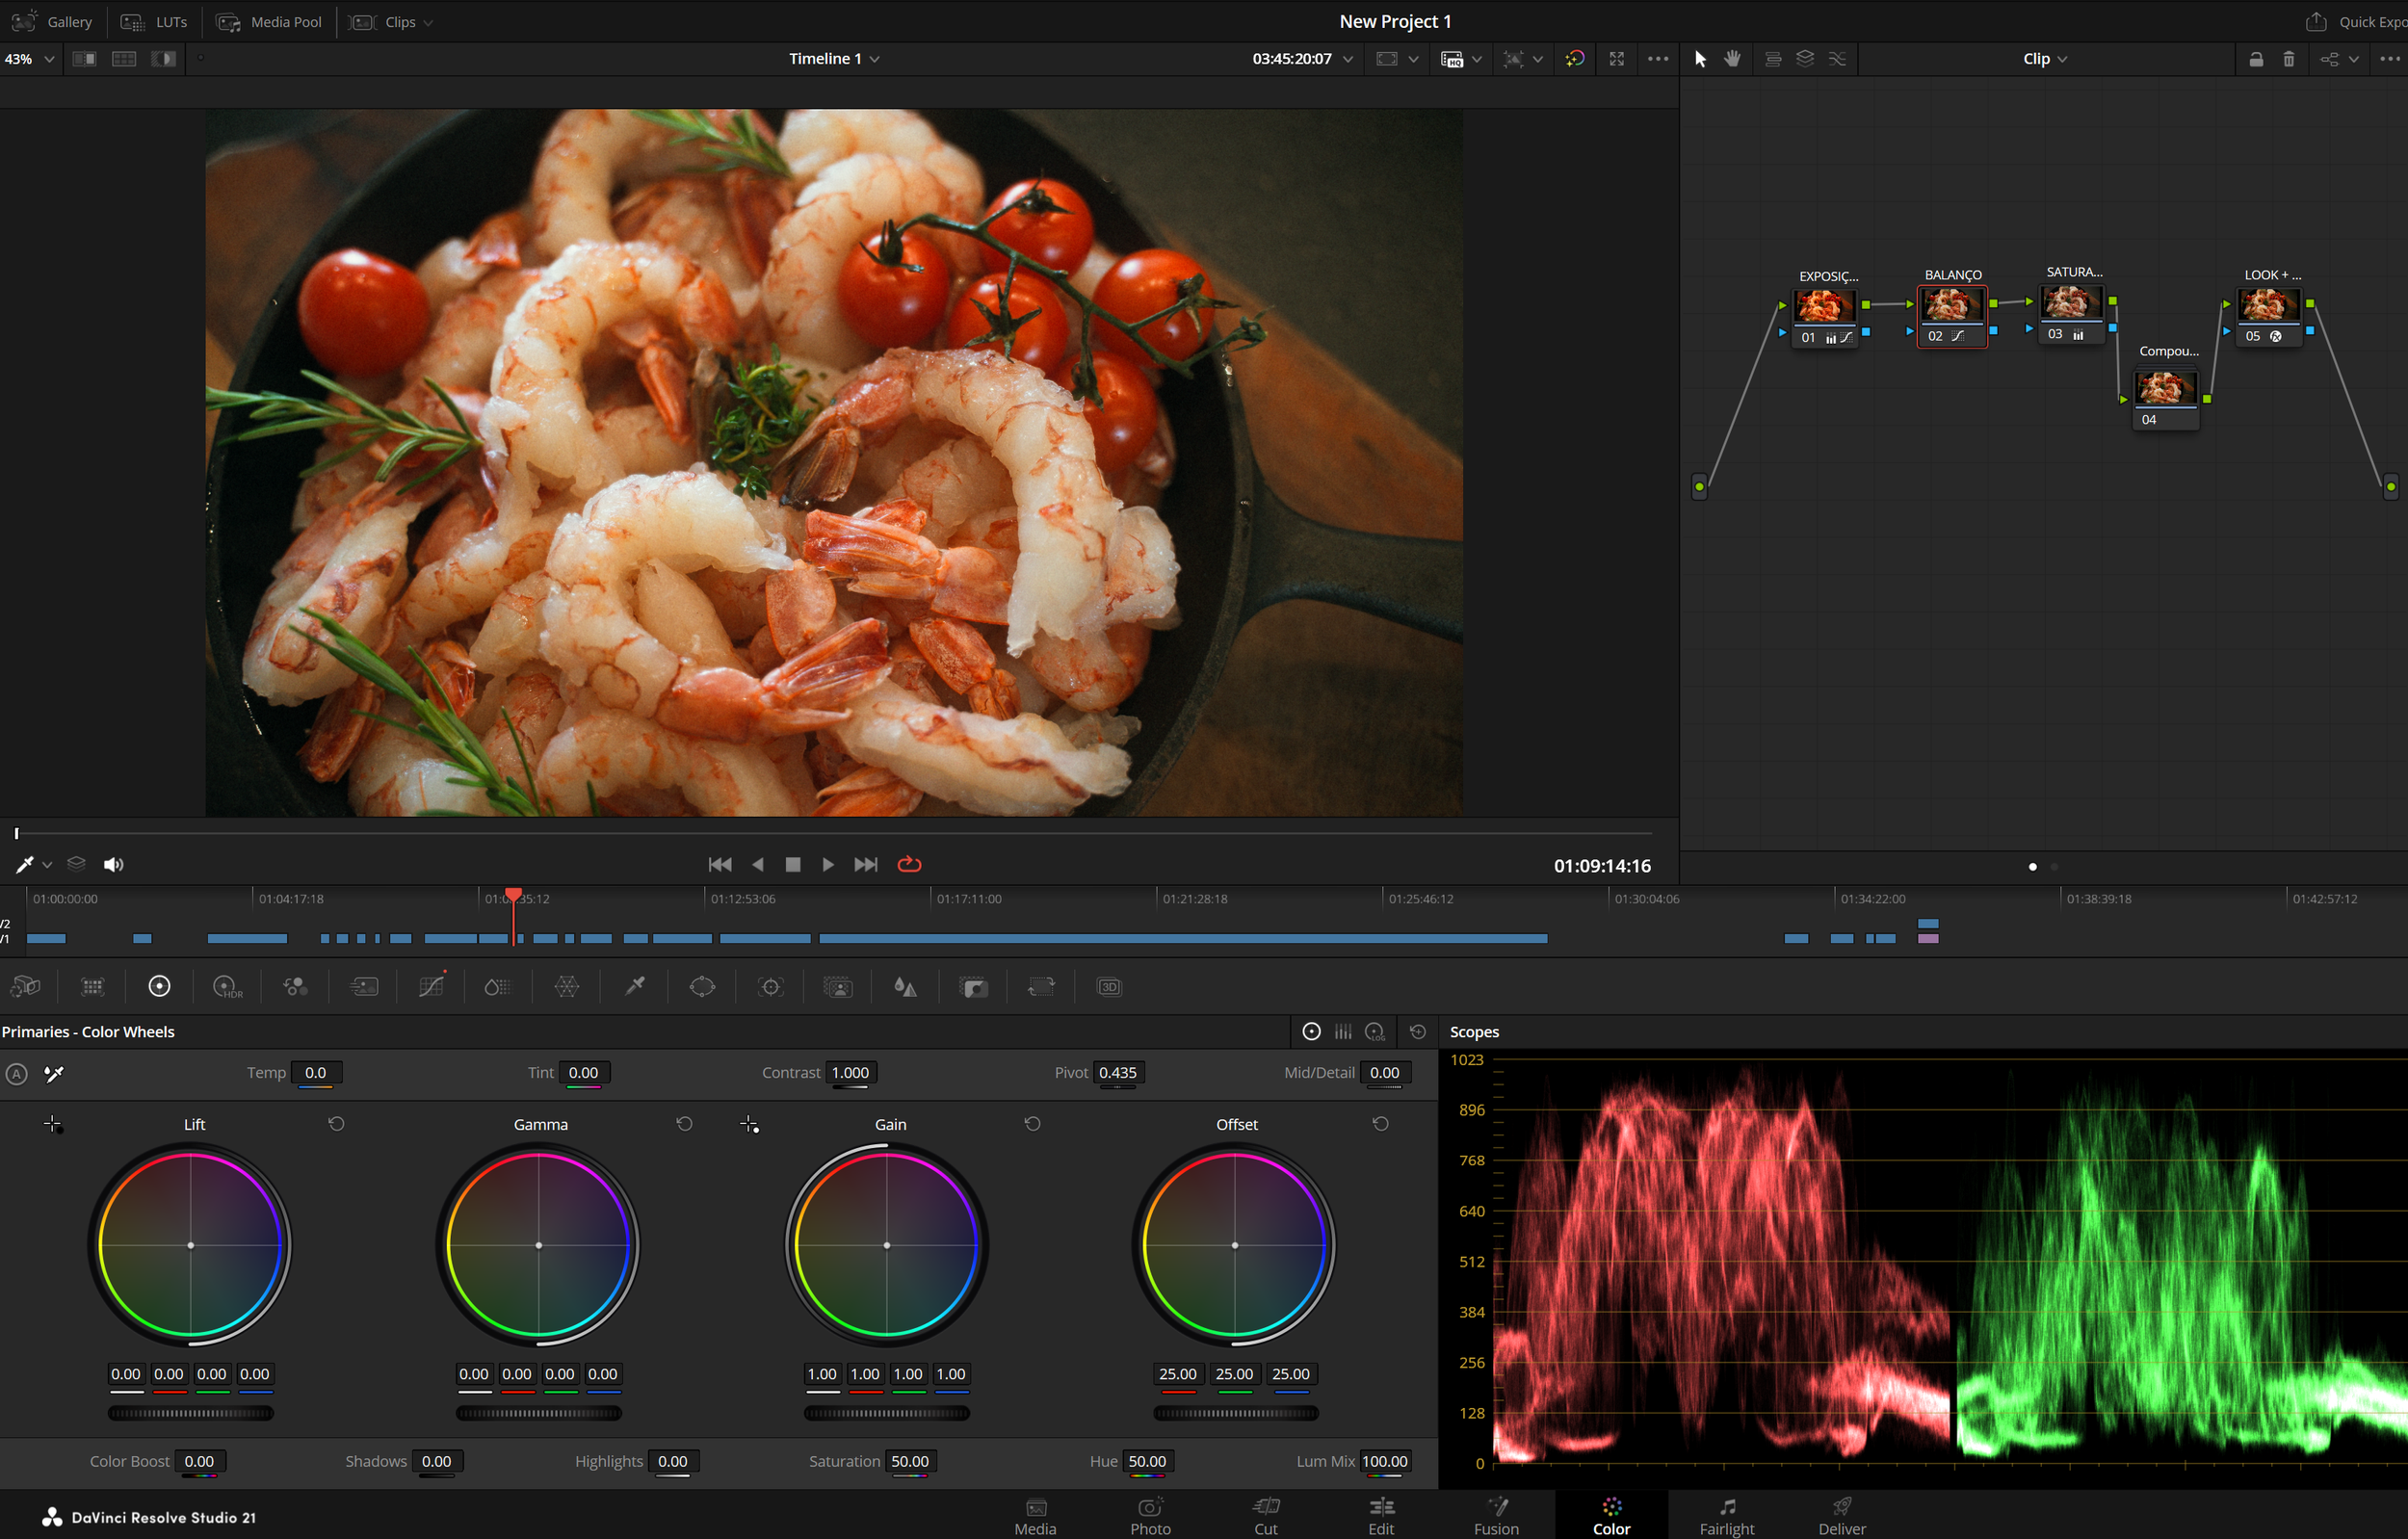Viewport: 2408px width, 1539px height.
Task: Open the Power Window palette
Action: (x=703, y=986)
